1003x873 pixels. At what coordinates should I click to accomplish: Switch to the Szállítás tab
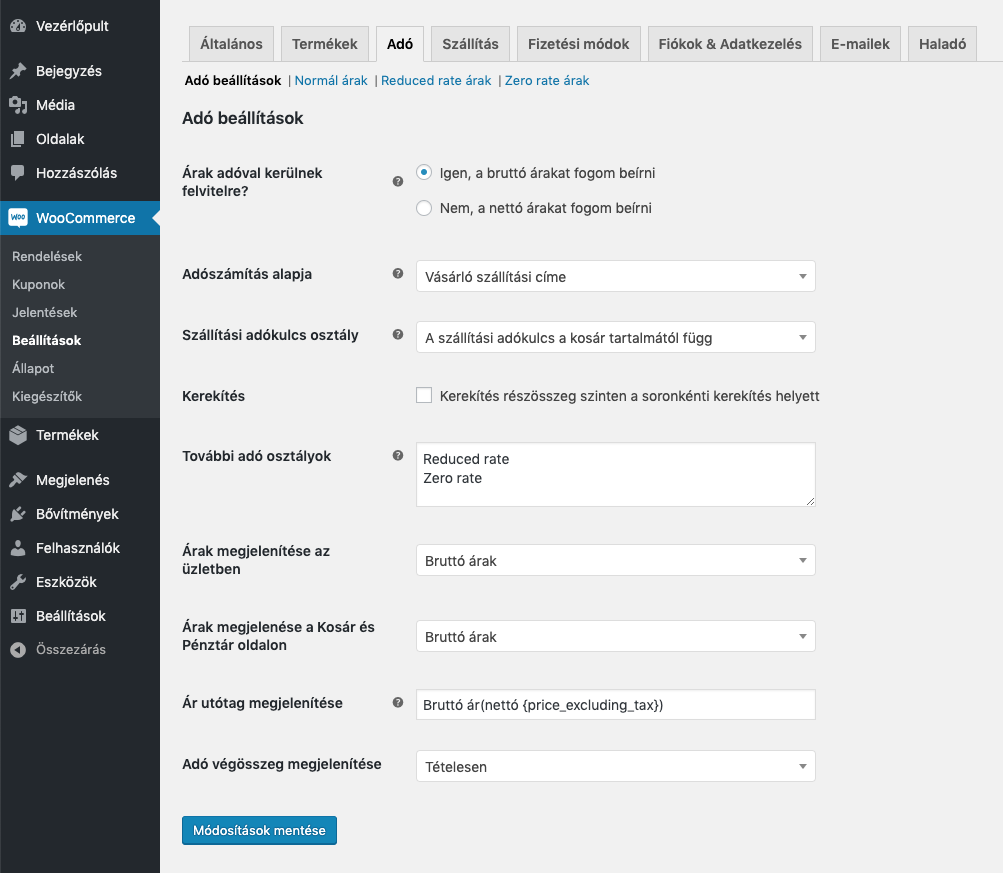click(x=469, y=43)
